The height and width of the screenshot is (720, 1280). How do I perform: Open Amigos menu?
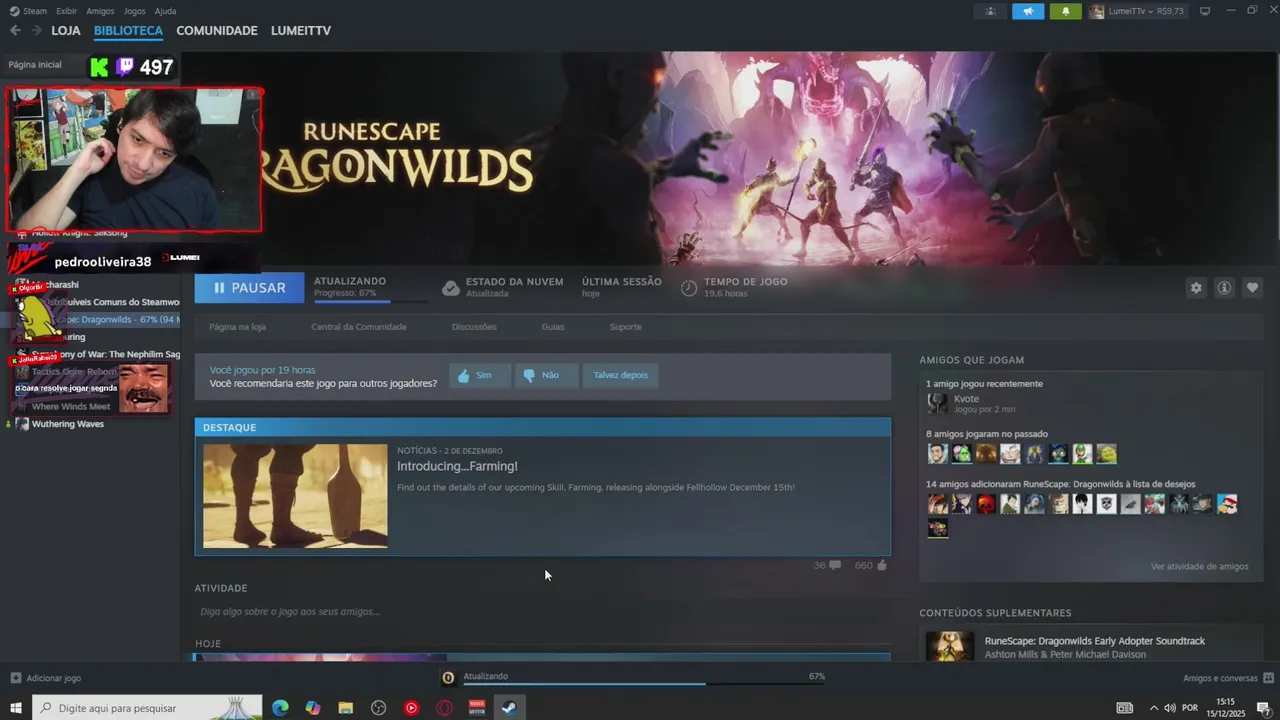pos(100,11)
